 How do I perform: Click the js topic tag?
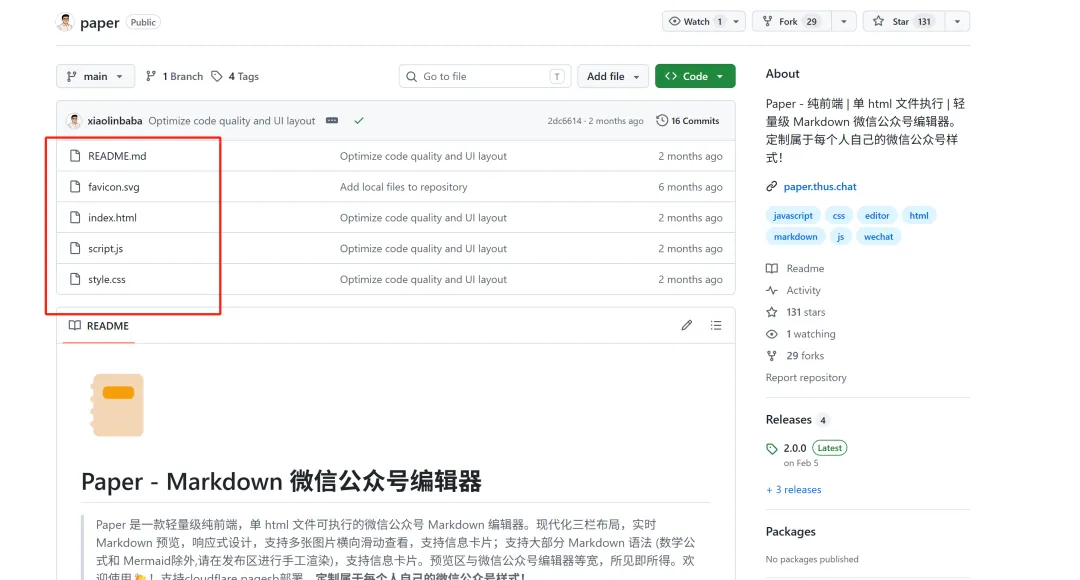pos(840,237)
